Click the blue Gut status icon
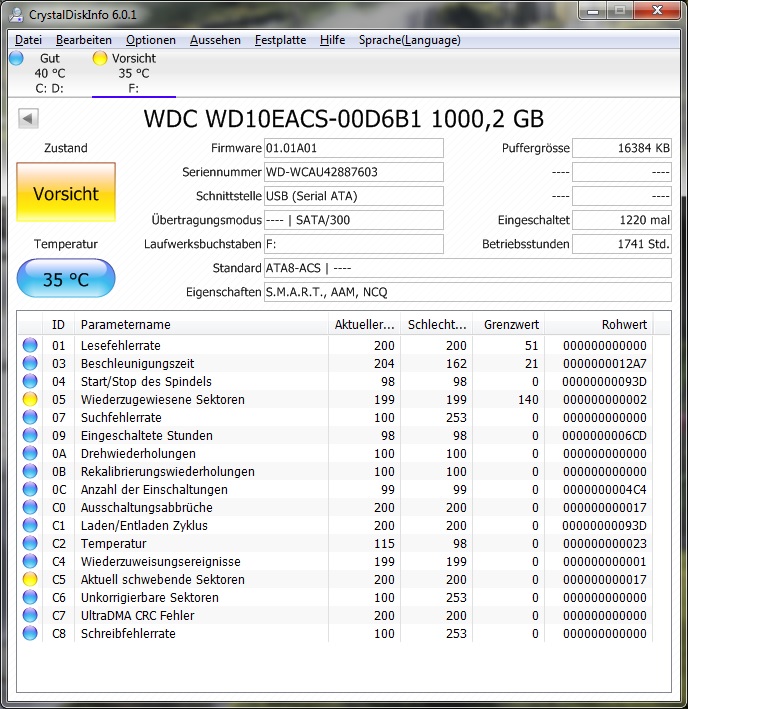Viewport: 768px width, 709px height. click(16, 58)
